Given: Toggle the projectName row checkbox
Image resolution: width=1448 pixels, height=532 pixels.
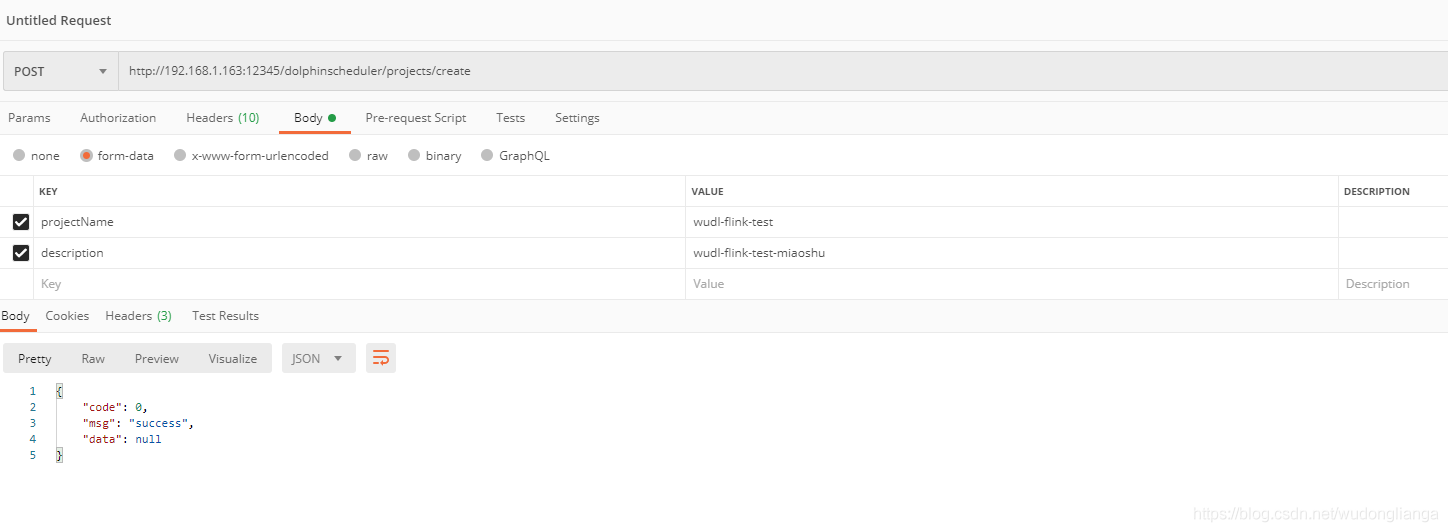Looking at the screenshot, I should (21, 222).
